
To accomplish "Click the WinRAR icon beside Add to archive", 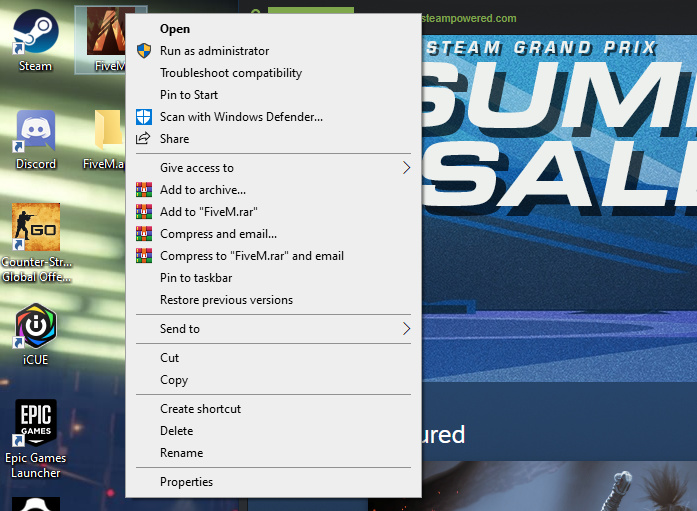I will coord(144,190).
